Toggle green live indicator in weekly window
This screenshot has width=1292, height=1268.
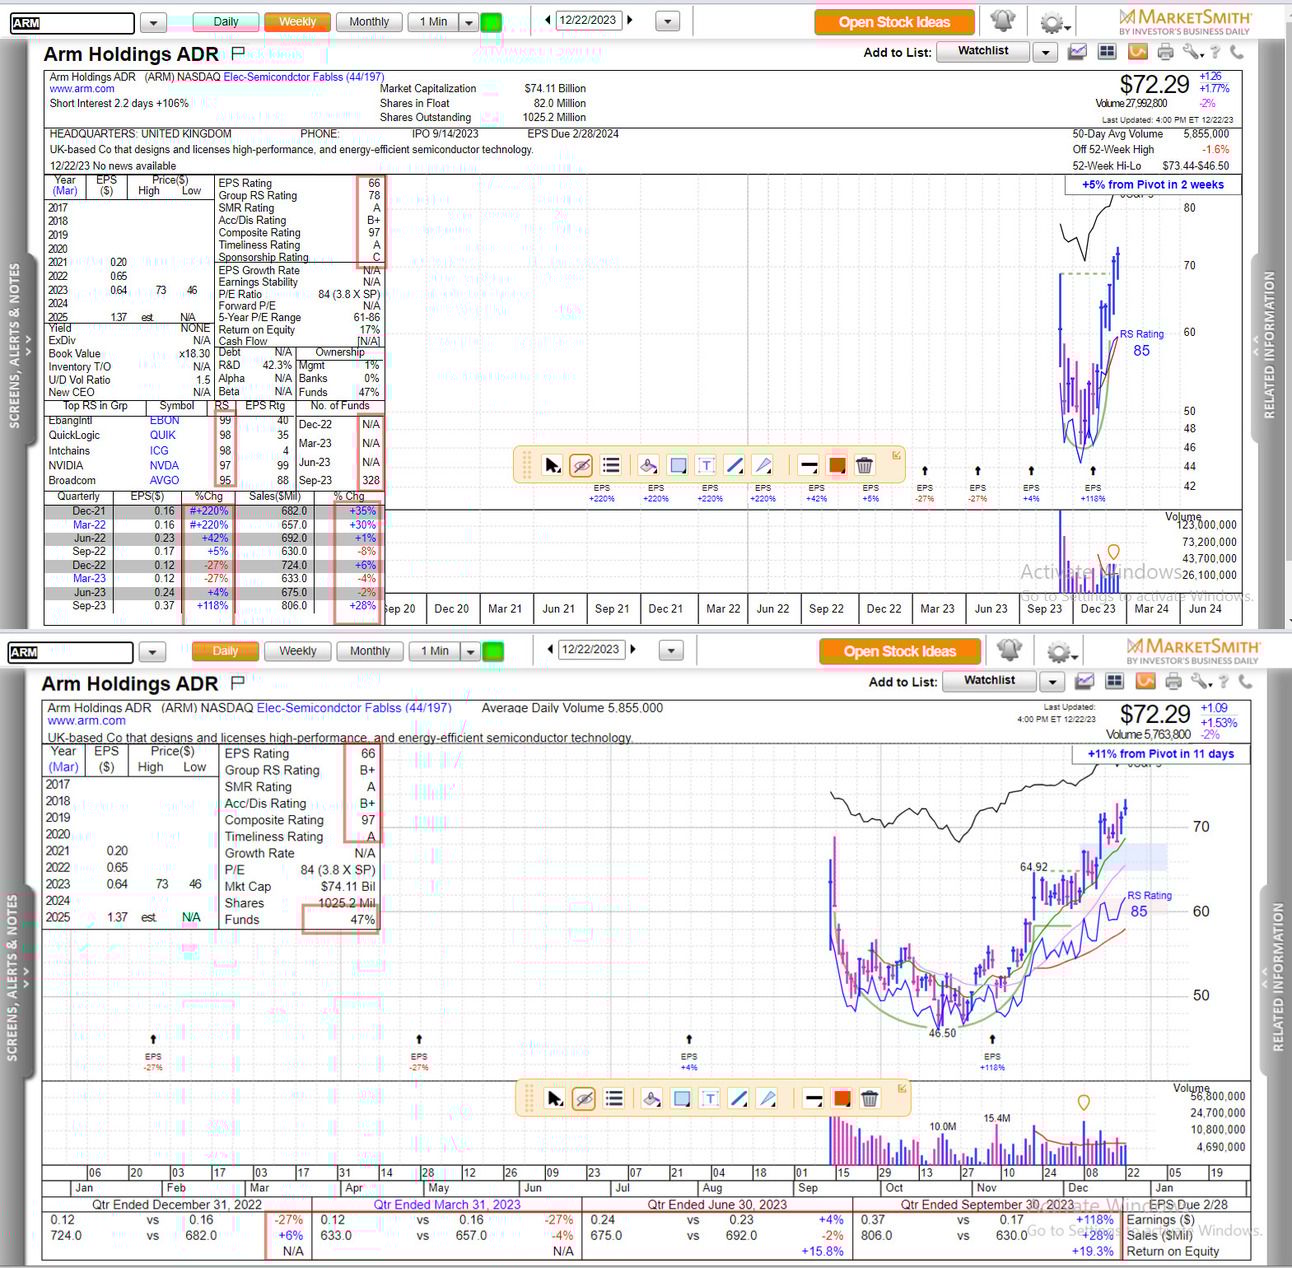(491, 22)
